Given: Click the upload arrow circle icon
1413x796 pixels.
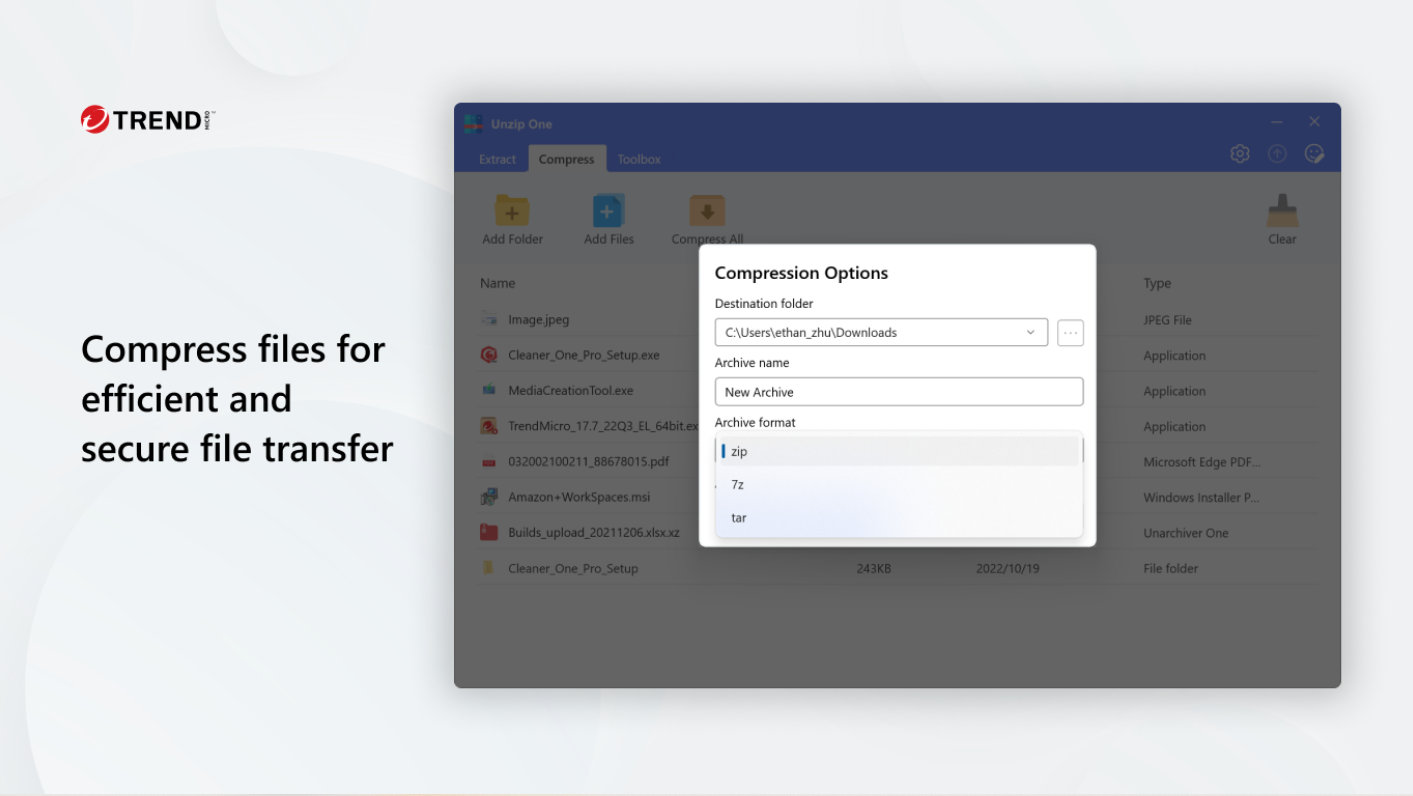Looking at the screenshot, I should point(1277,154).
